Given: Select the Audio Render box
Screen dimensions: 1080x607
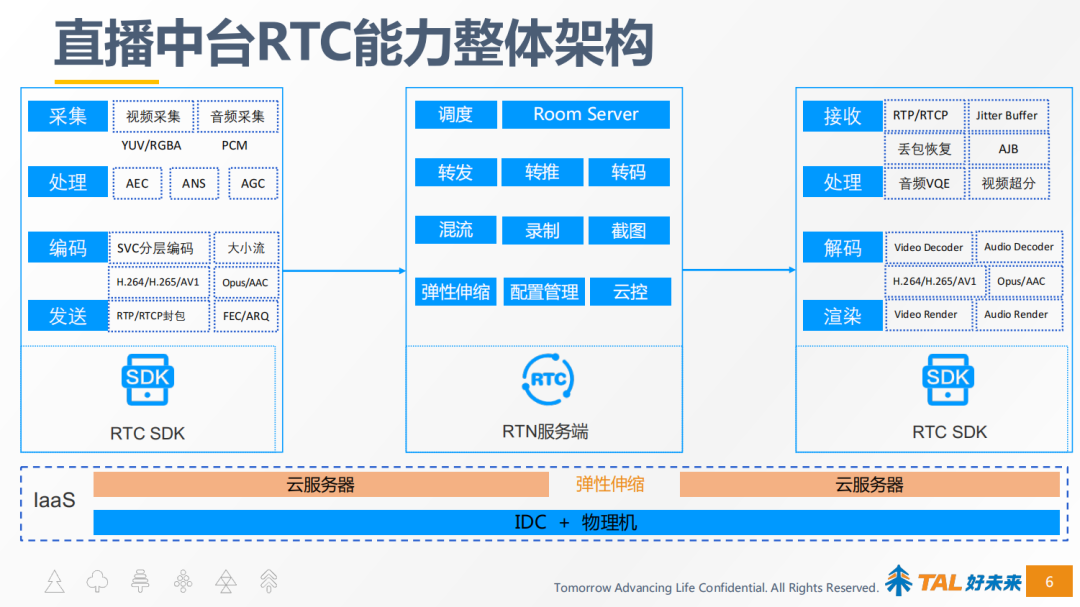Looking at the screenshot, I should (1019, 314).
